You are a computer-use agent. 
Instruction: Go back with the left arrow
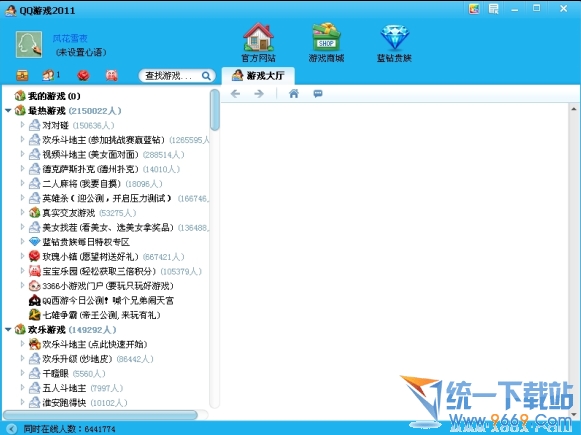coord(235,94)
